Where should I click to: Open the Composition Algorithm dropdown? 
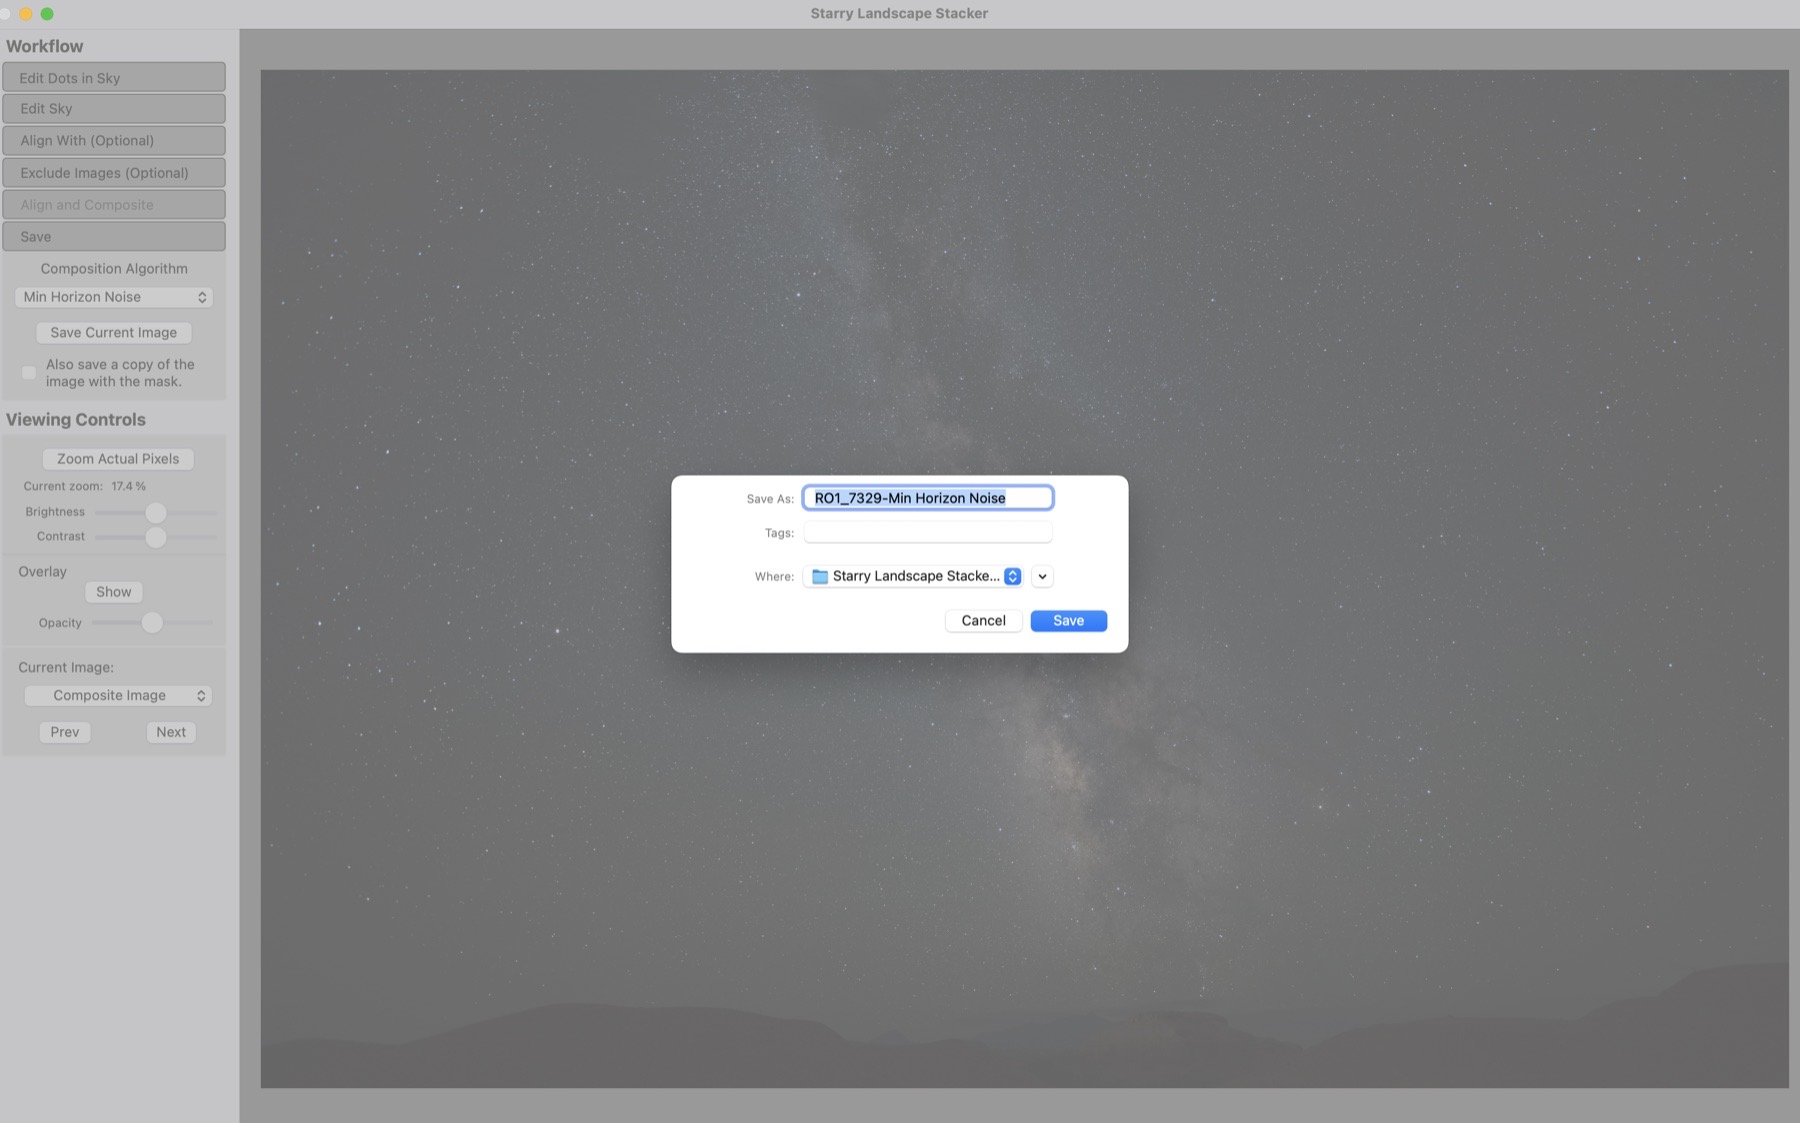click(114, 297)
